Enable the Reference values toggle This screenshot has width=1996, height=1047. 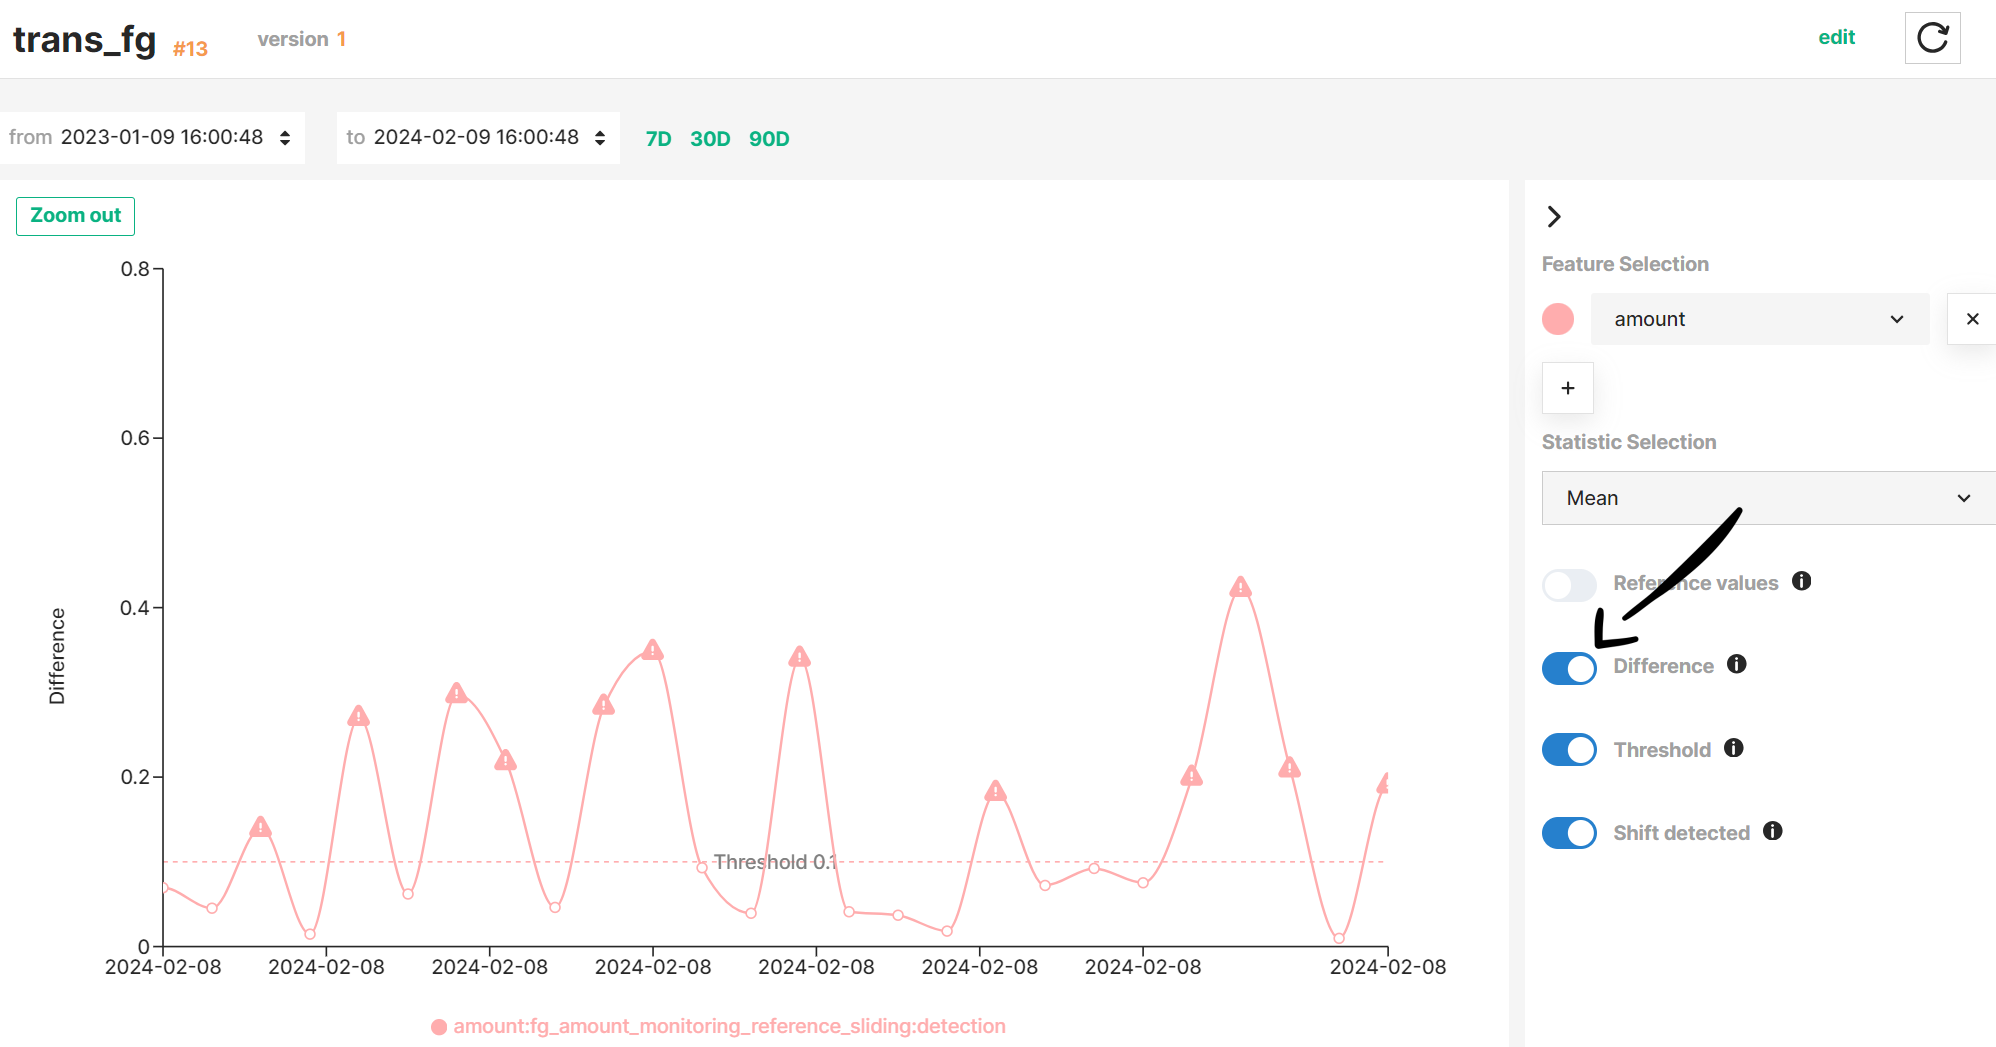tap(1568, 584)
